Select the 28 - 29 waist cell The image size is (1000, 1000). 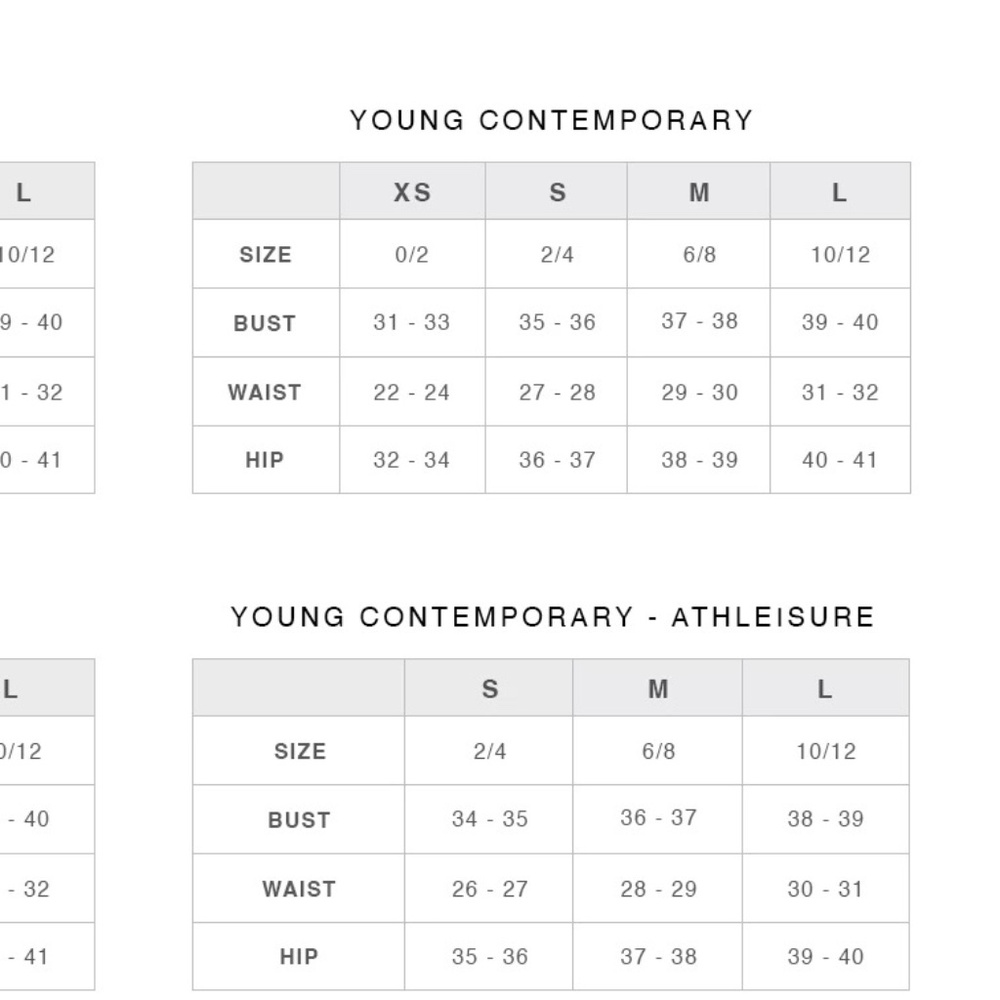(x=658, y=888)
